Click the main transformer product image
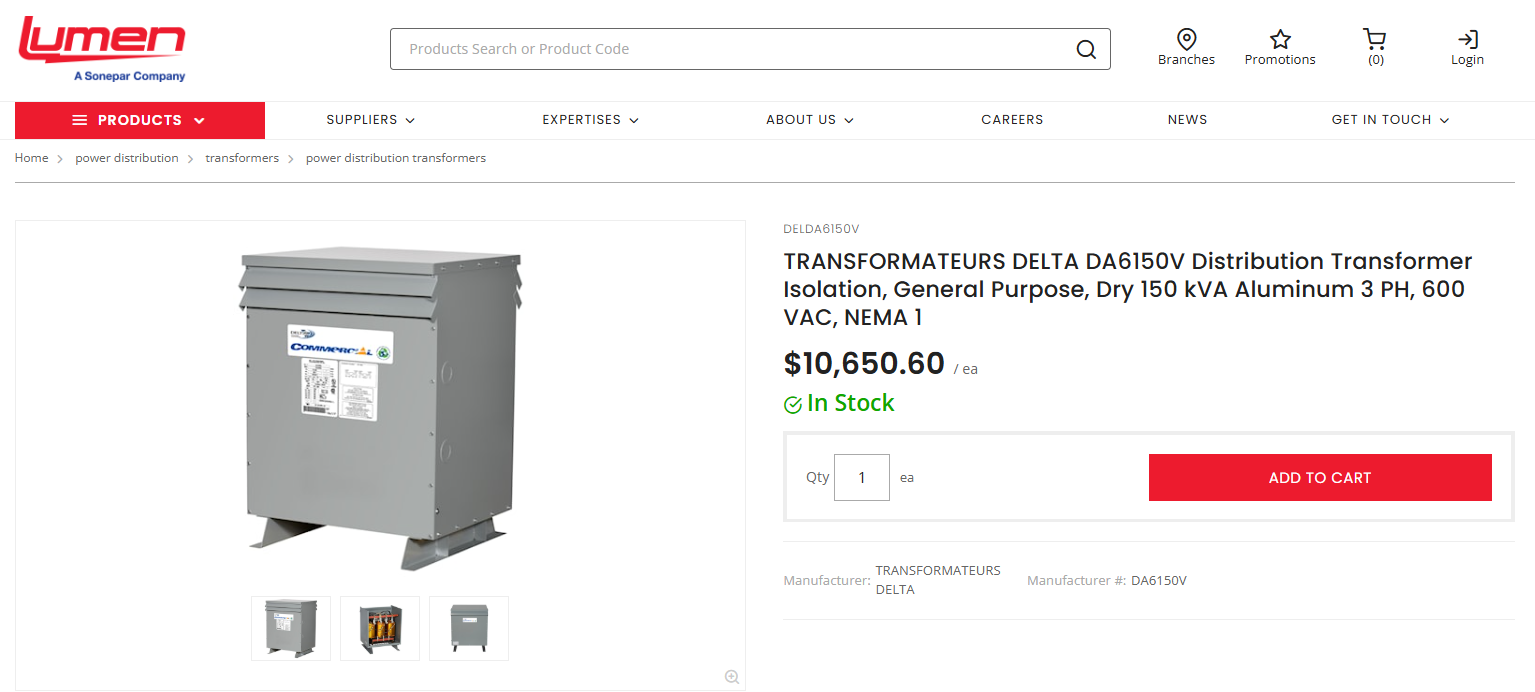This screenshot has width=1535, height=692. tap(380, 410)
